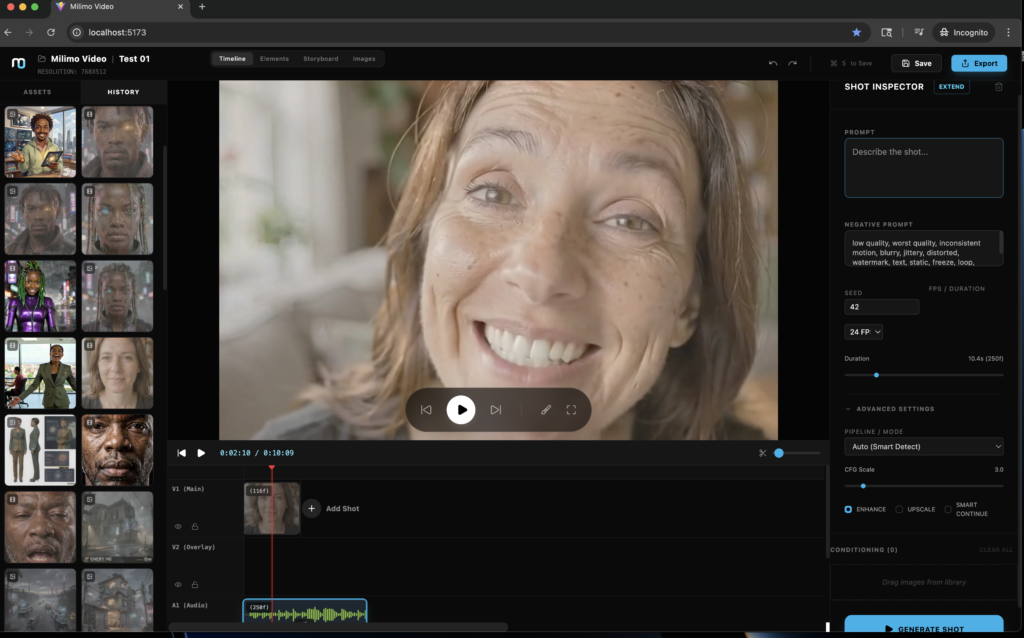
Task: Enable the Smart Continue checkbox
Action: [948, 509]
